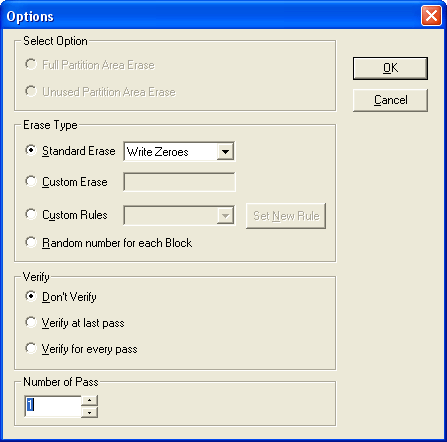Click the OK button

[x=390, y=68]
